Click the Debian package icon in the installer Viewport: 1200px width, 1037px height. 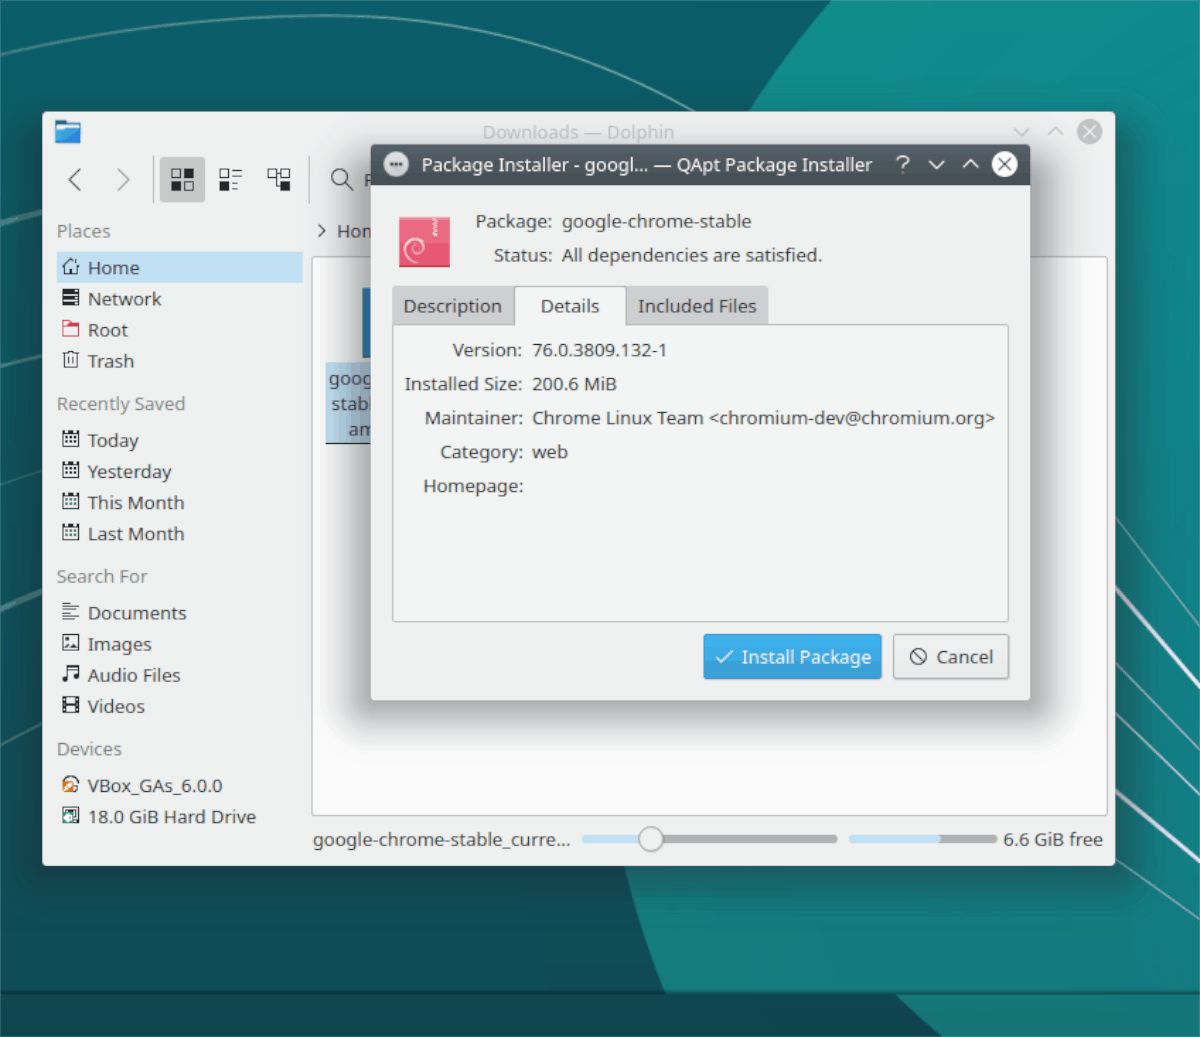[x=424, y=241]
